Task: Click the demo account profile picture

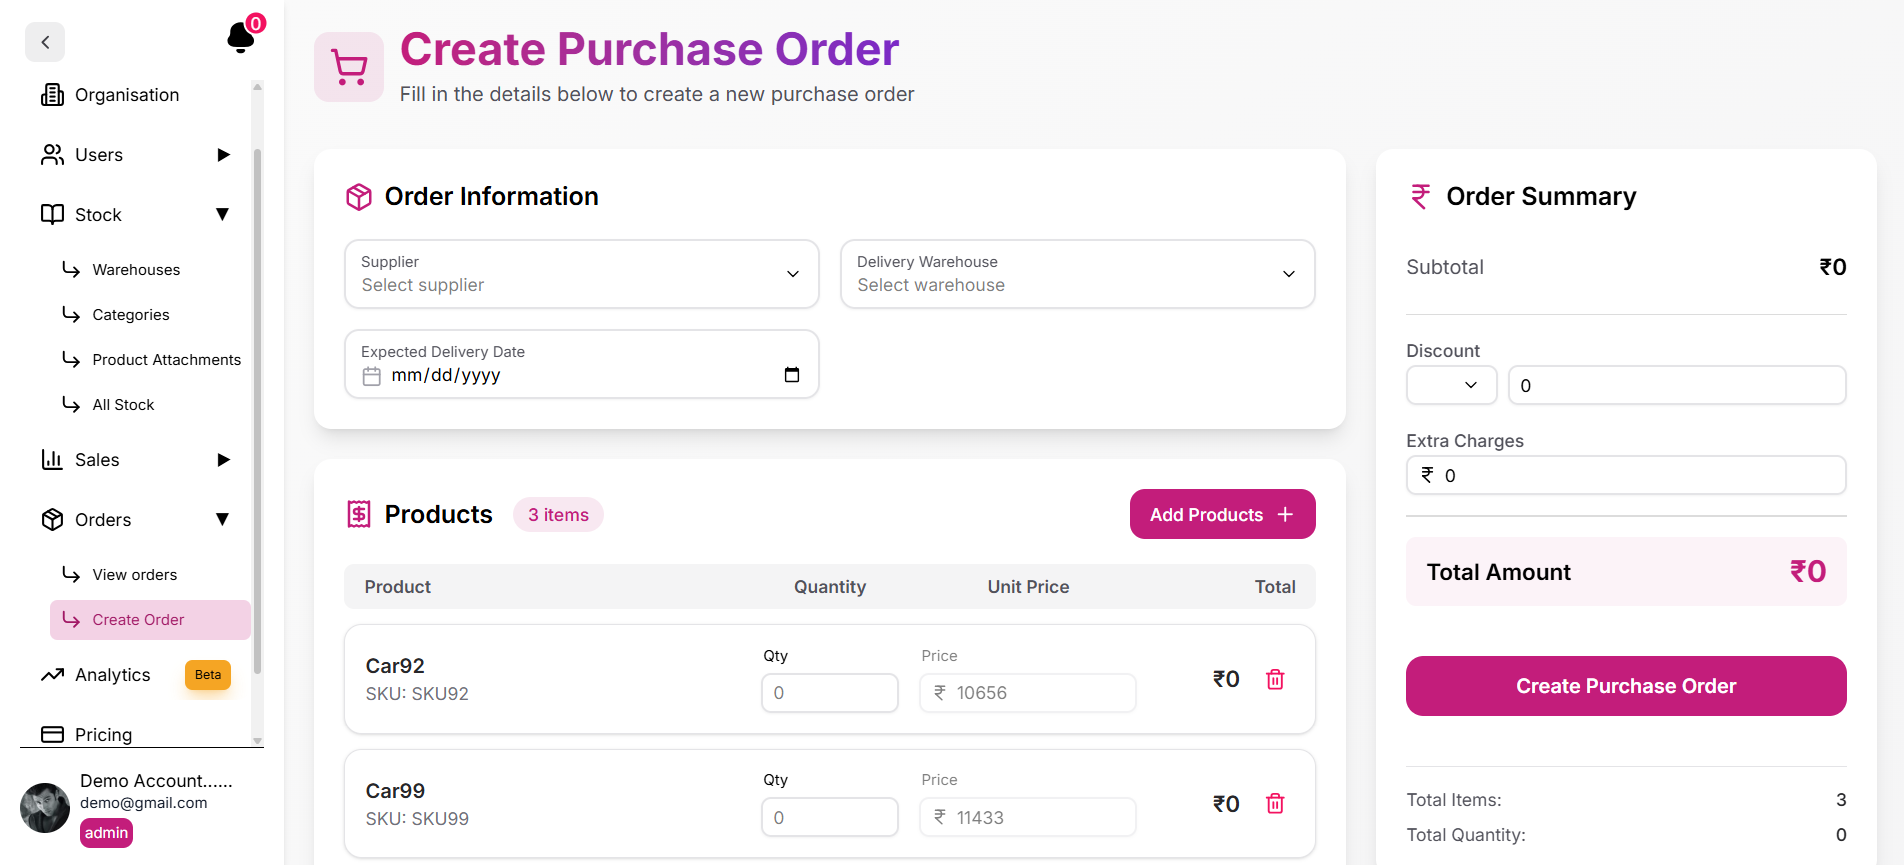Action: pos(45,807)
